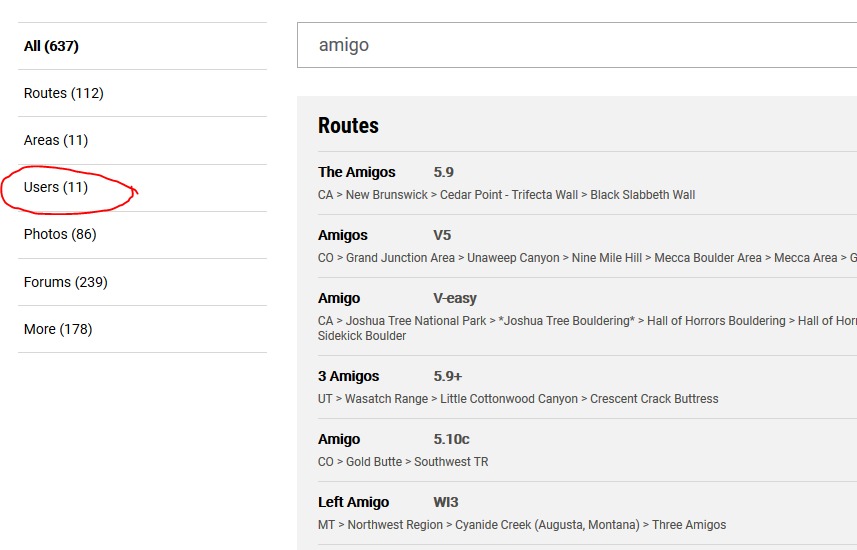This screenshot has height=550, width=857.
Task: Filter results by Routes (112)
Action: coord(63,93)
